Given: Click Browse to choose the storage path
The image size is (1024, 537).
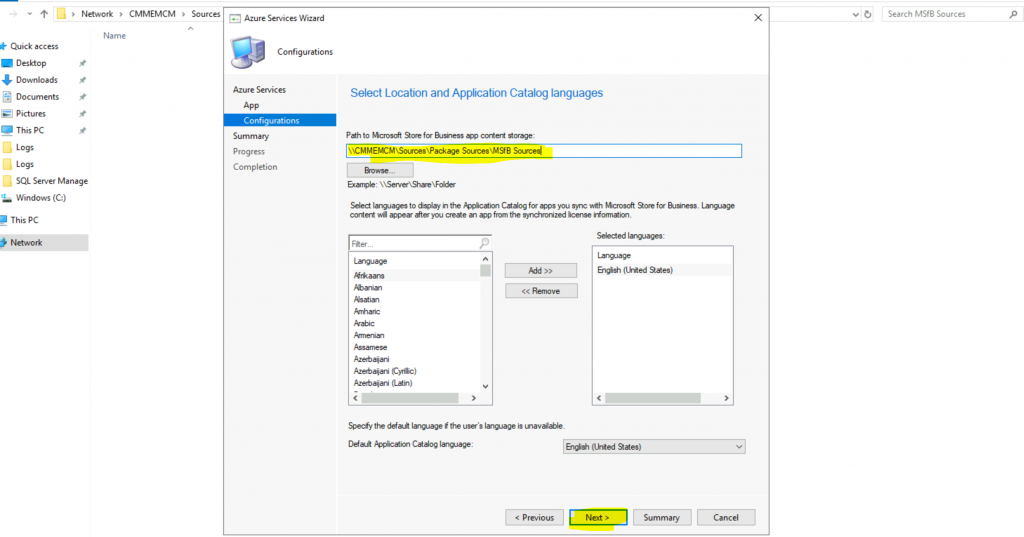Looking at the screenshot, I should pyautogui.click(x=380, y=170).
